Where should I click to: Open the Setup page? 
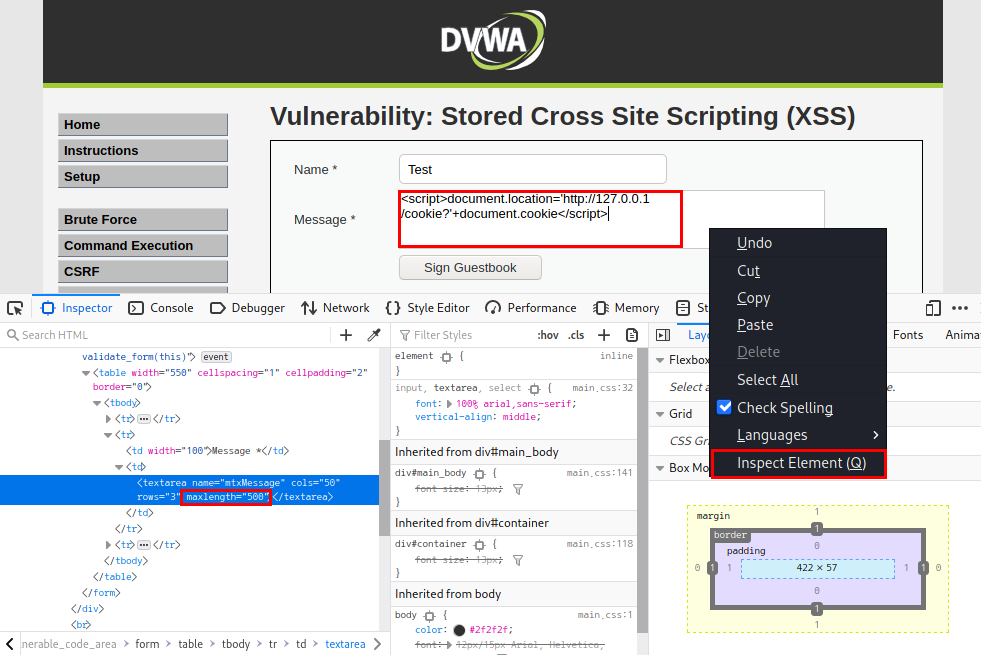pyautogui.click(x=143, y=177)
